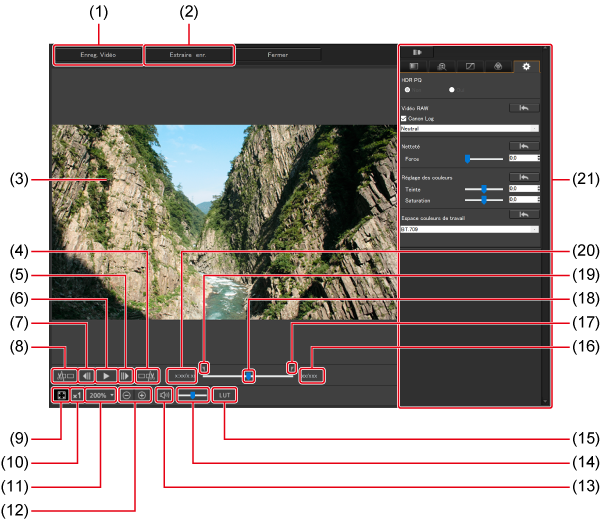Image resolution: width=600 pixels, height=520 pixels.
Task: Select the first HDR PQ radio option
Action: [405, 89]
